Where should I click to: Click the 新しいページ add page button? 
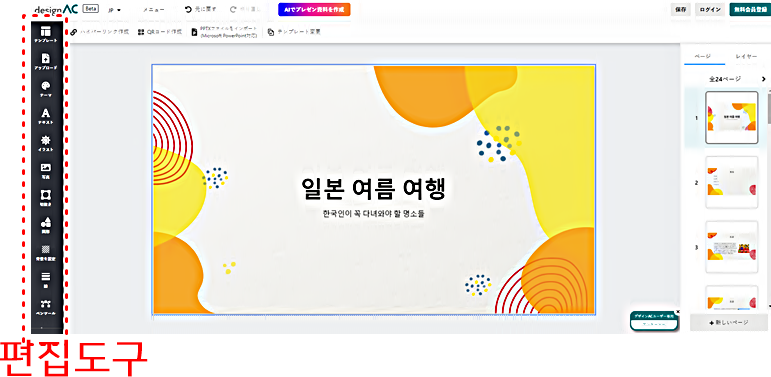729,322
